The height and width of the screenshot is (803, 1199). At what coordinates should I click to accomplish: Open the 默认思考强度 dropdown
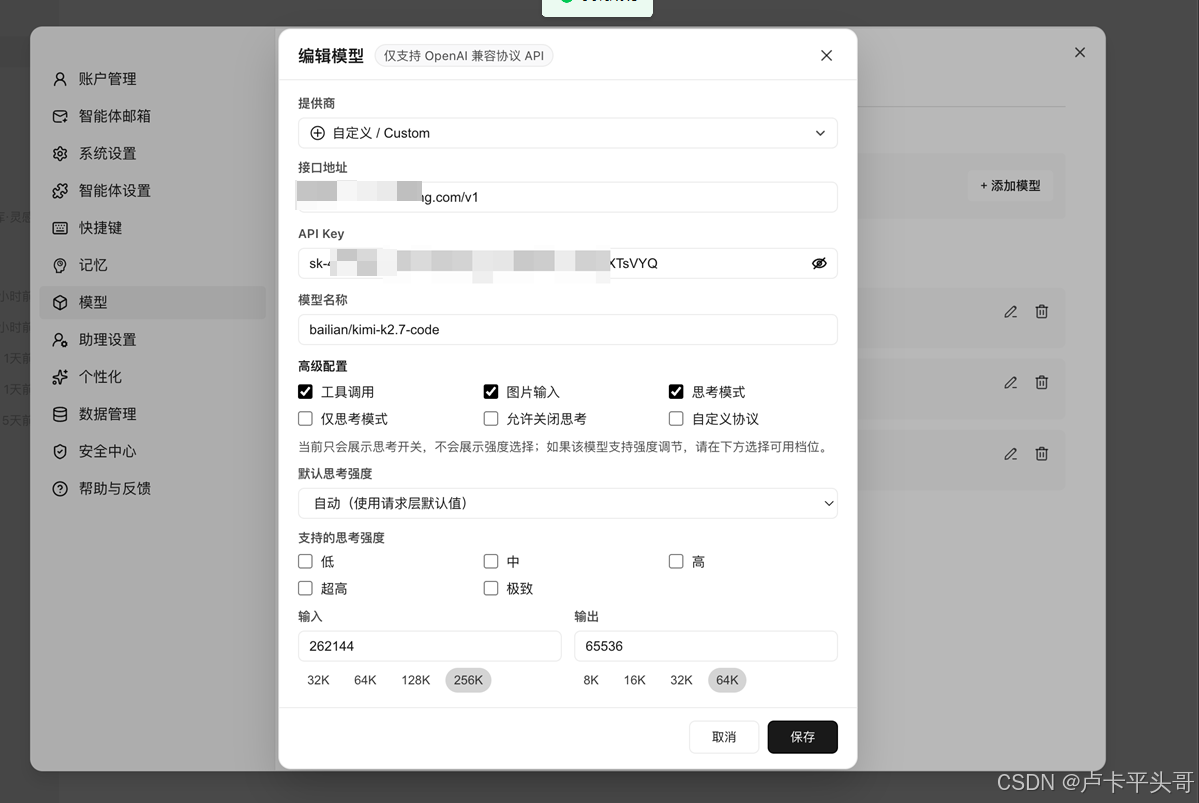(567, 503)
